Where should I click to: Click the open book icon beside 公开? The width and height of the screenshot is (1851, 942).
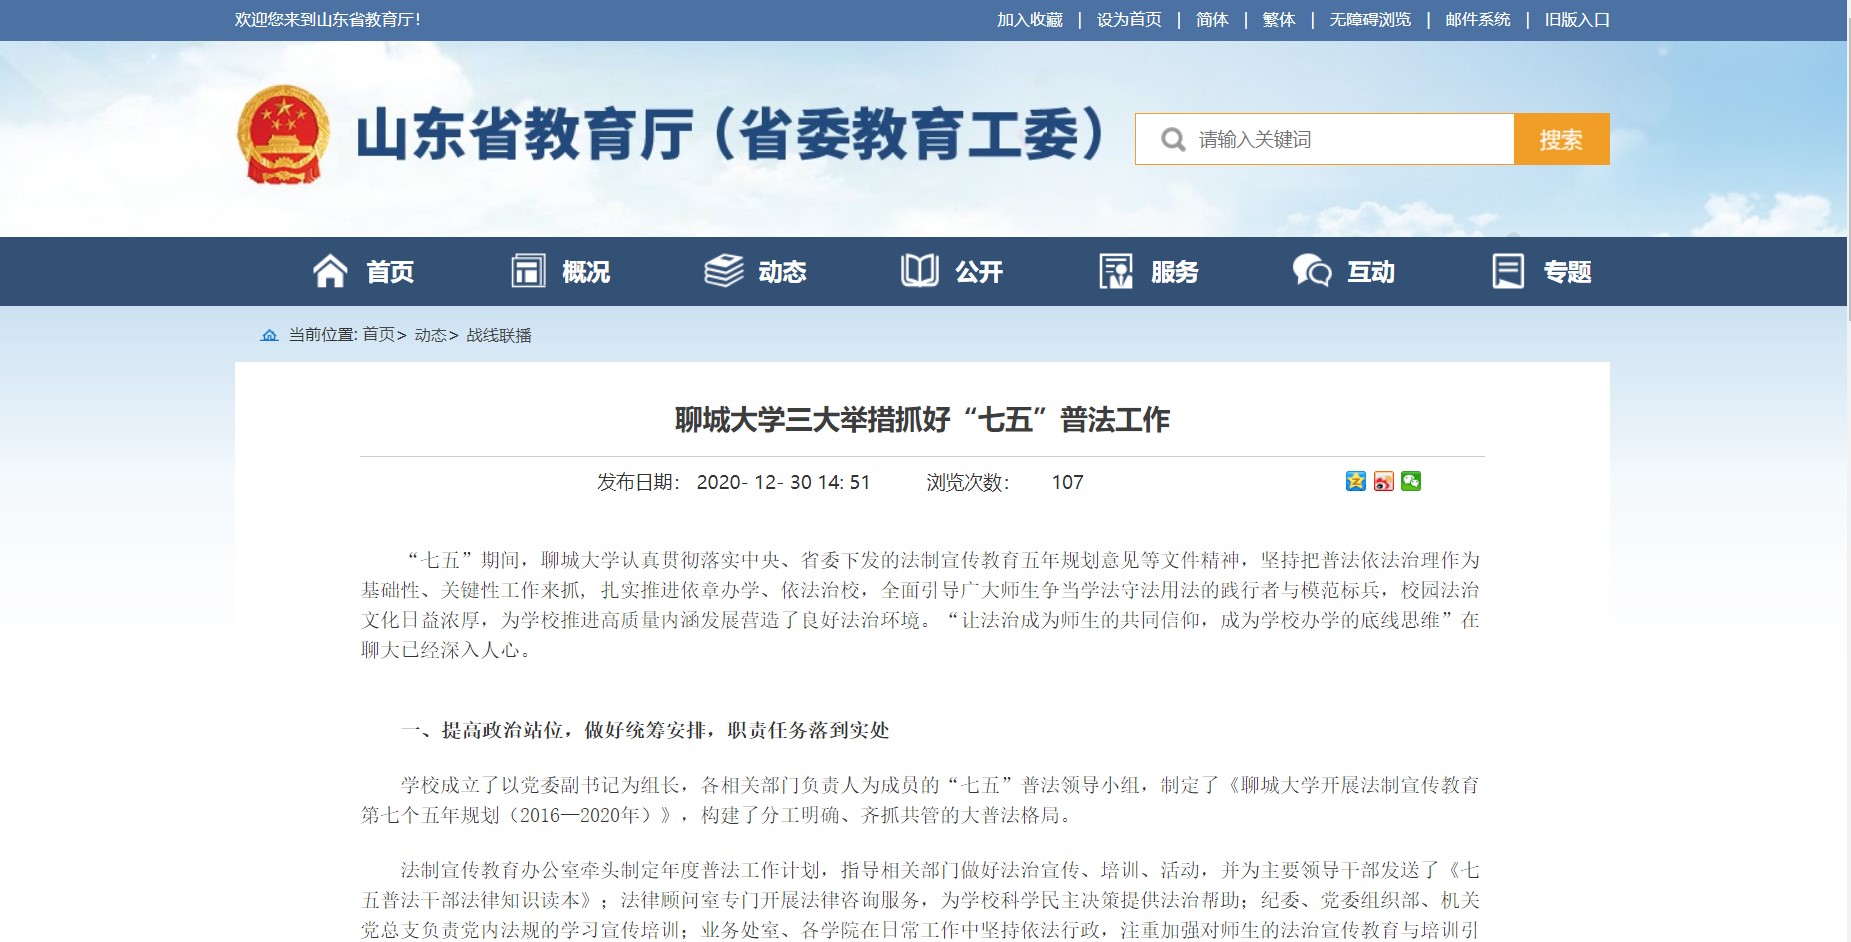919,271
